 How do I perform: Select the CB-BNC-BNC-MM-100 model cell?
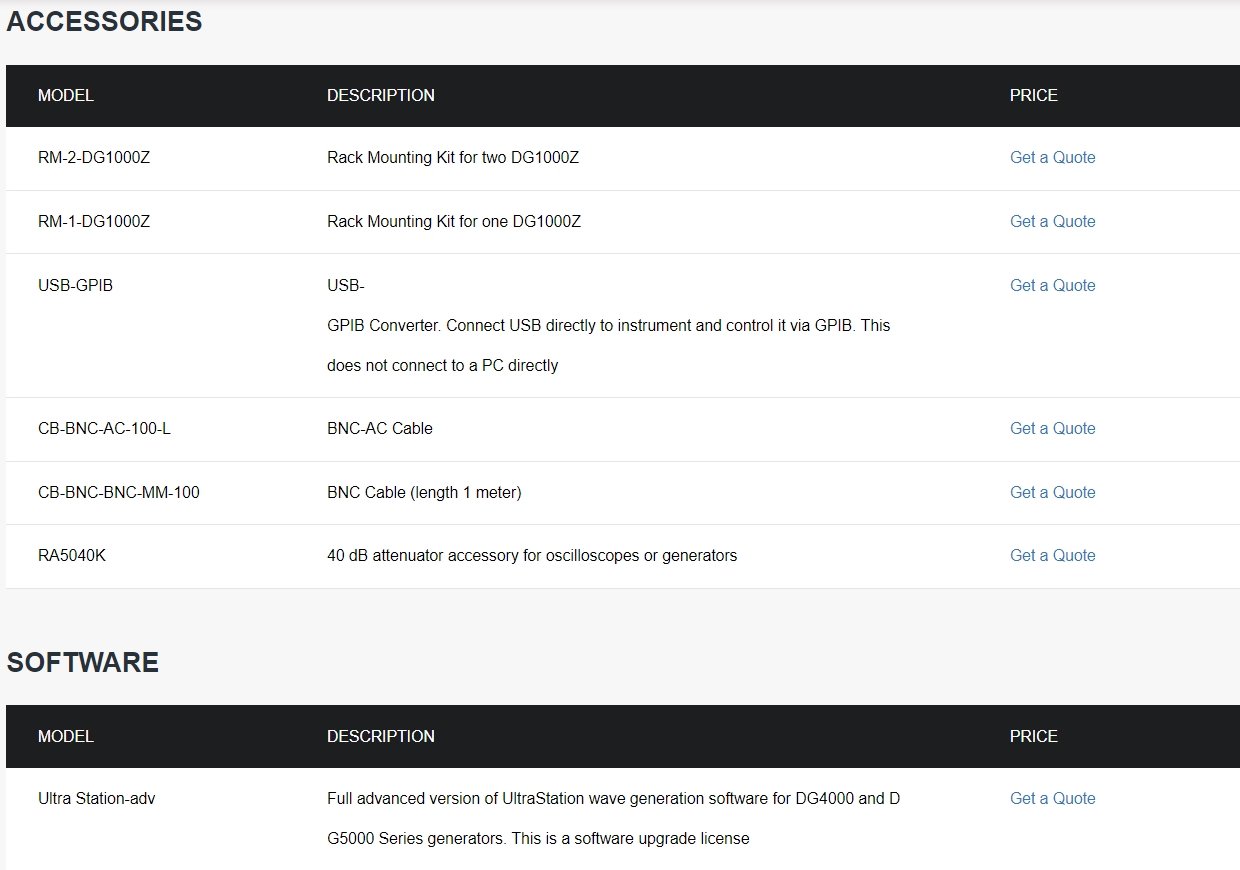[119, 492]
